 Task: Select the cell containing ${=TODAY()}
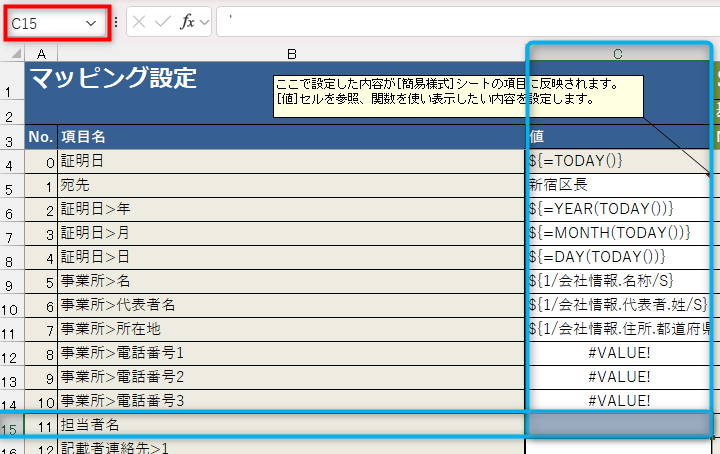point(617,161)
